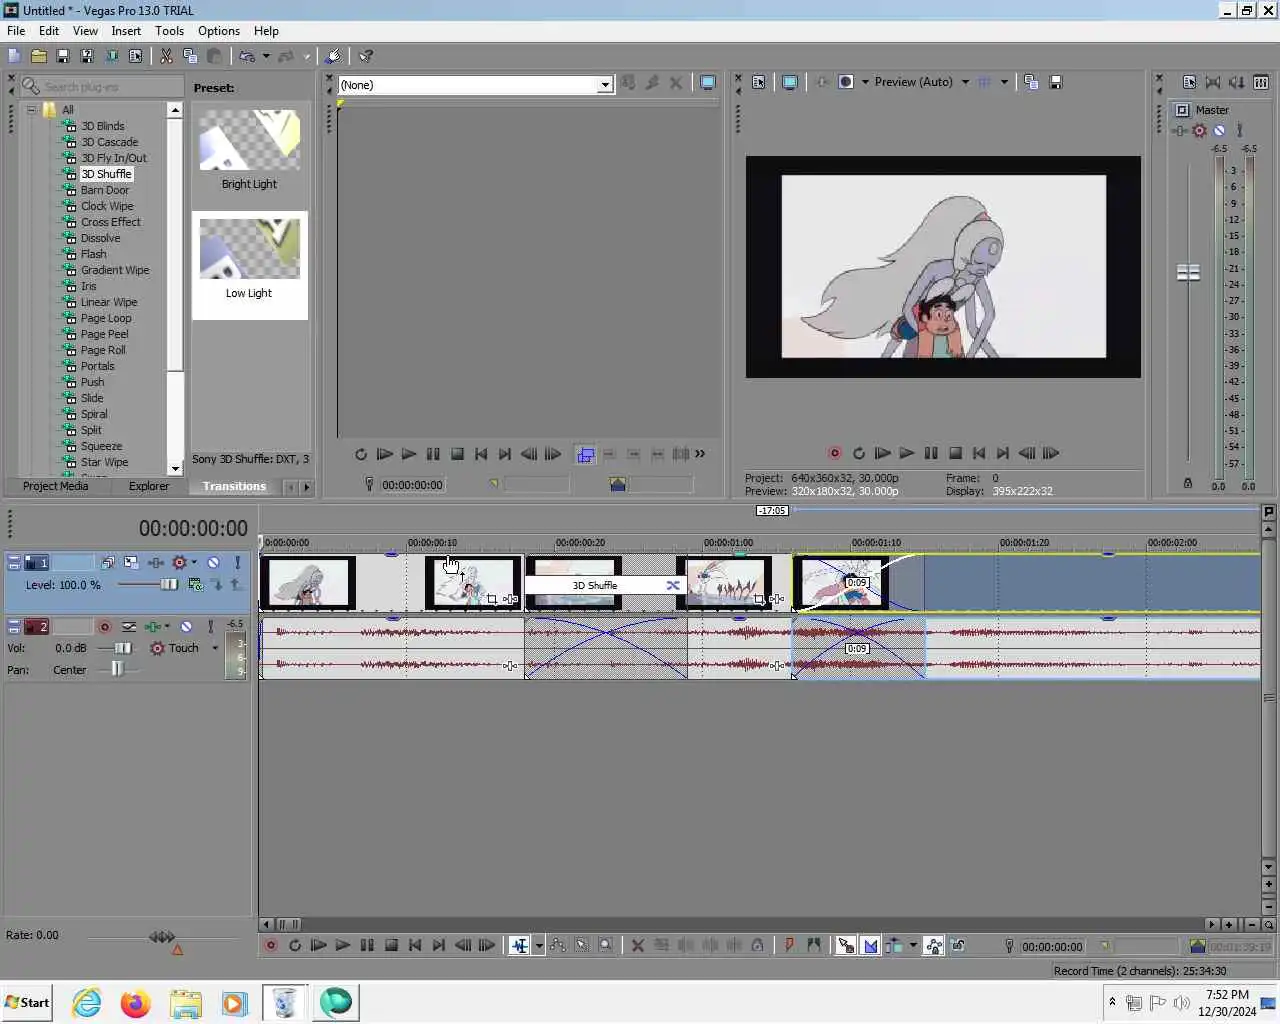Arm audio track 2 for record
Screen dimensions: 1280x1024
[x=104, y=627]
